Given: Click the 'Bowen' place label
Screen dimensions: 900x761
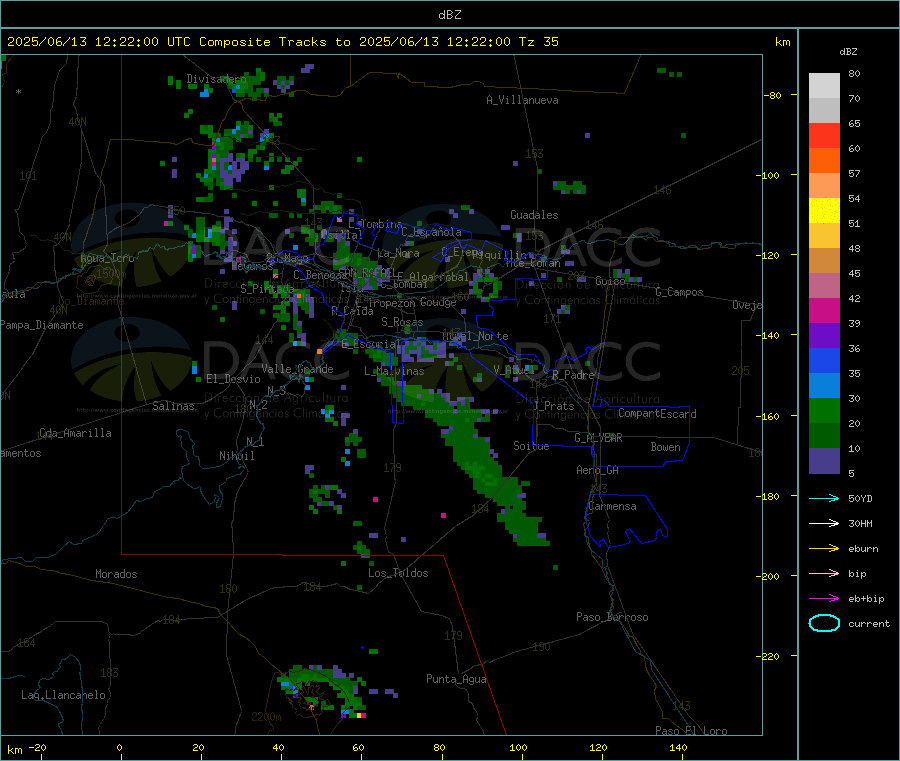Looking at the screenshot, I should tap(665, 447).
